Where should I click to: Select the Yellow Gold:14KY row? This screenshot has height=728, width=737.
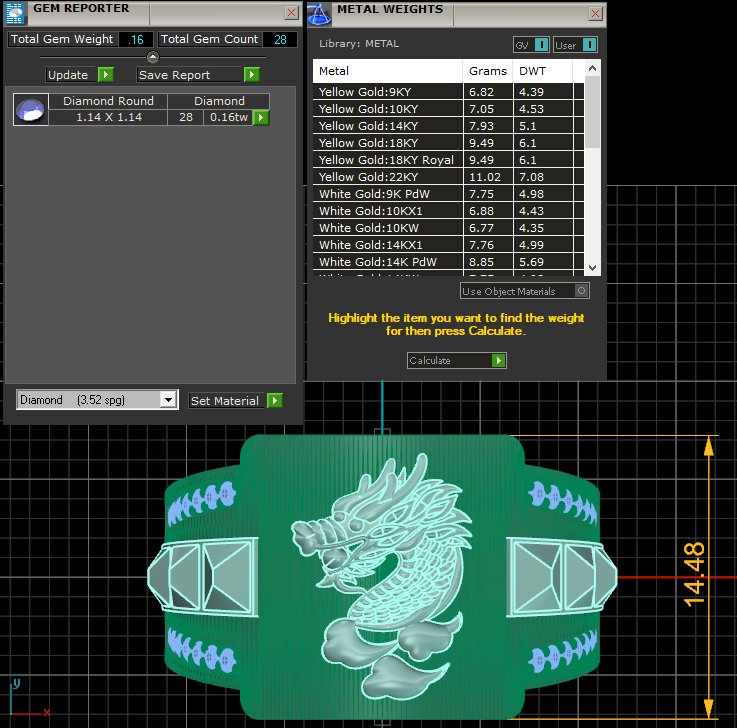[448, 125]
